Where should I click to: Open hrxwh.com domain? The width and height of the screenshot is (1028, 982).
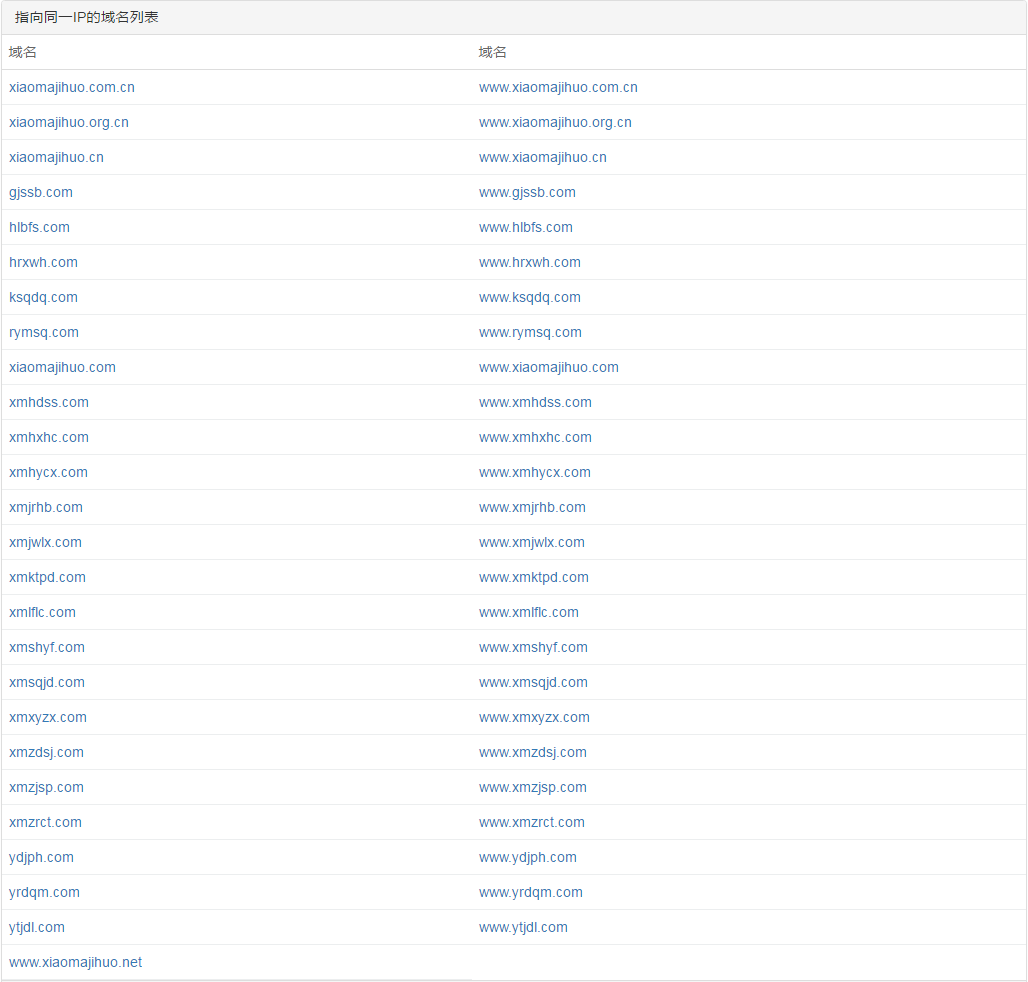point(43,262)
